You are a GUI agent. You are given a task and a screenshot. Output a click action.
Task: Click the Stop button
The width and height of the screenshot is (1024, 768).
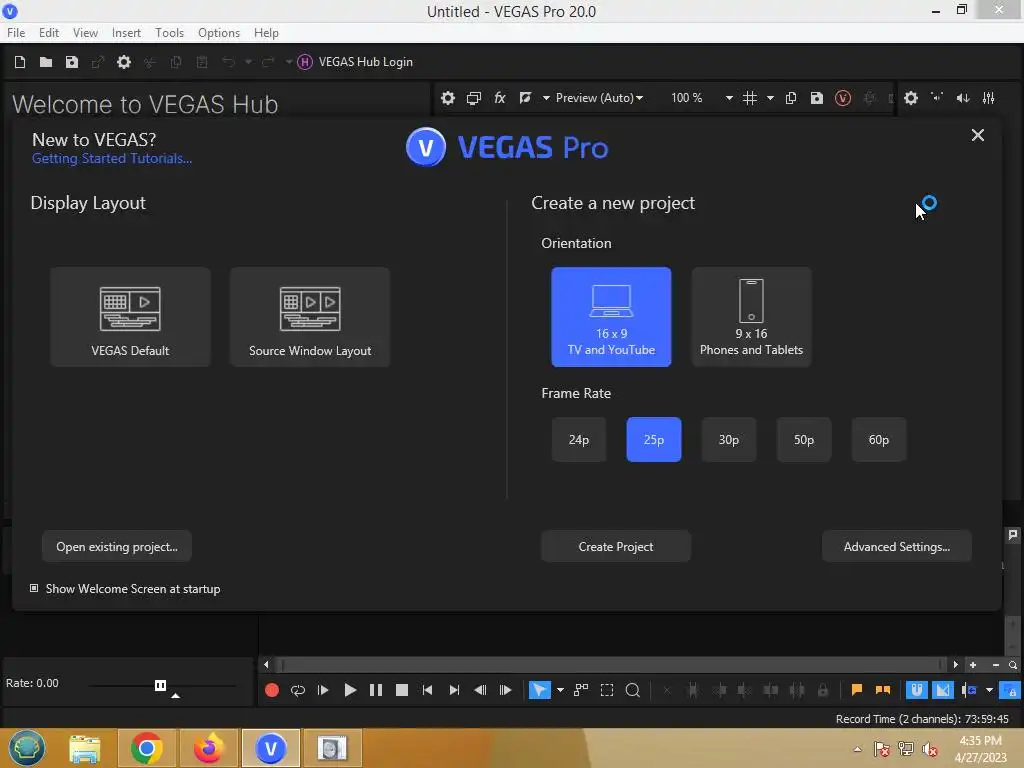(402, 690)
